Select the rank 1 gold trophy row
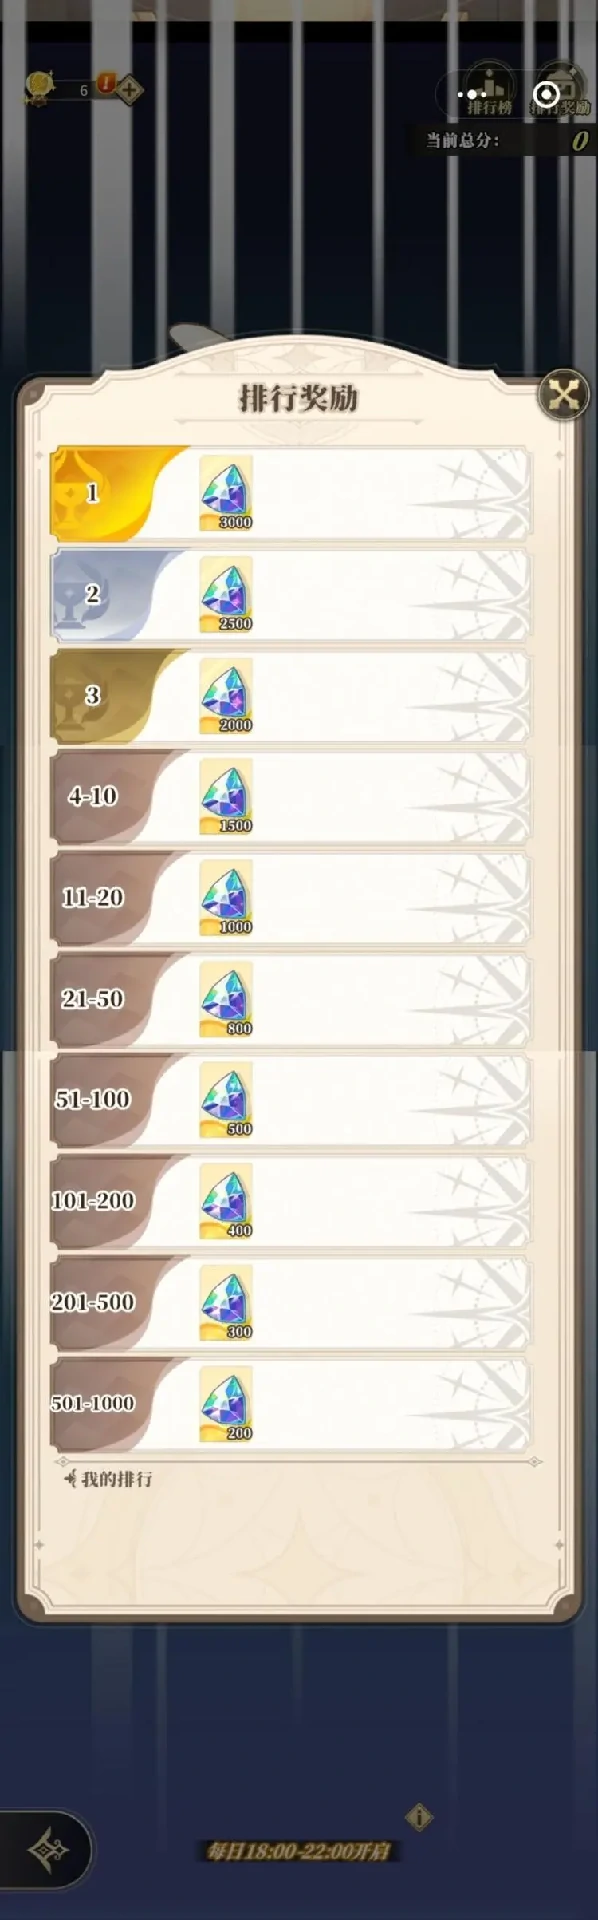The width and height of the screenshot is (598, 1920). 290,493
